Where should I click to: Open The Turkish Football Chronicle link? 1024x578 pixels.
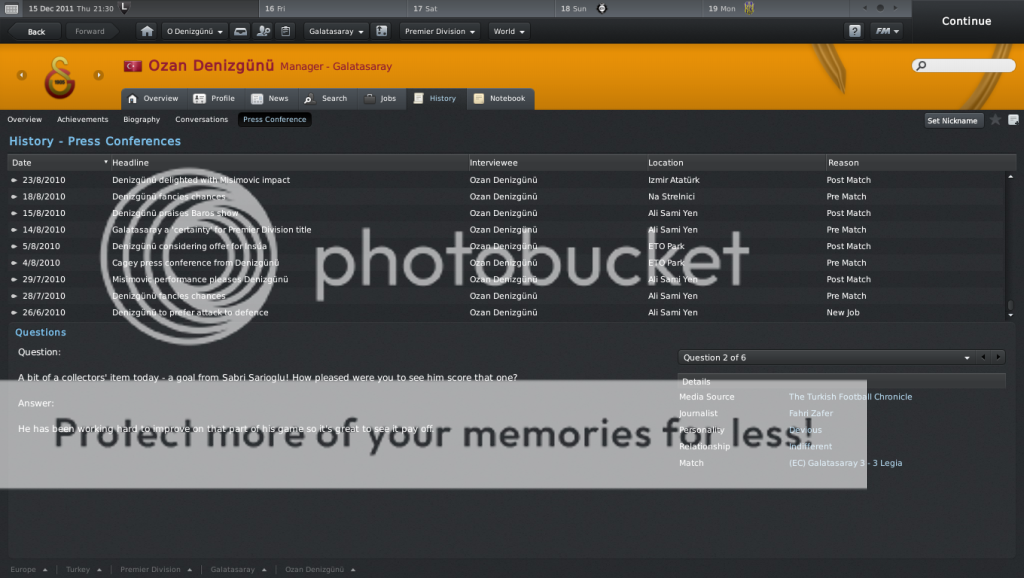click(850, 396)
